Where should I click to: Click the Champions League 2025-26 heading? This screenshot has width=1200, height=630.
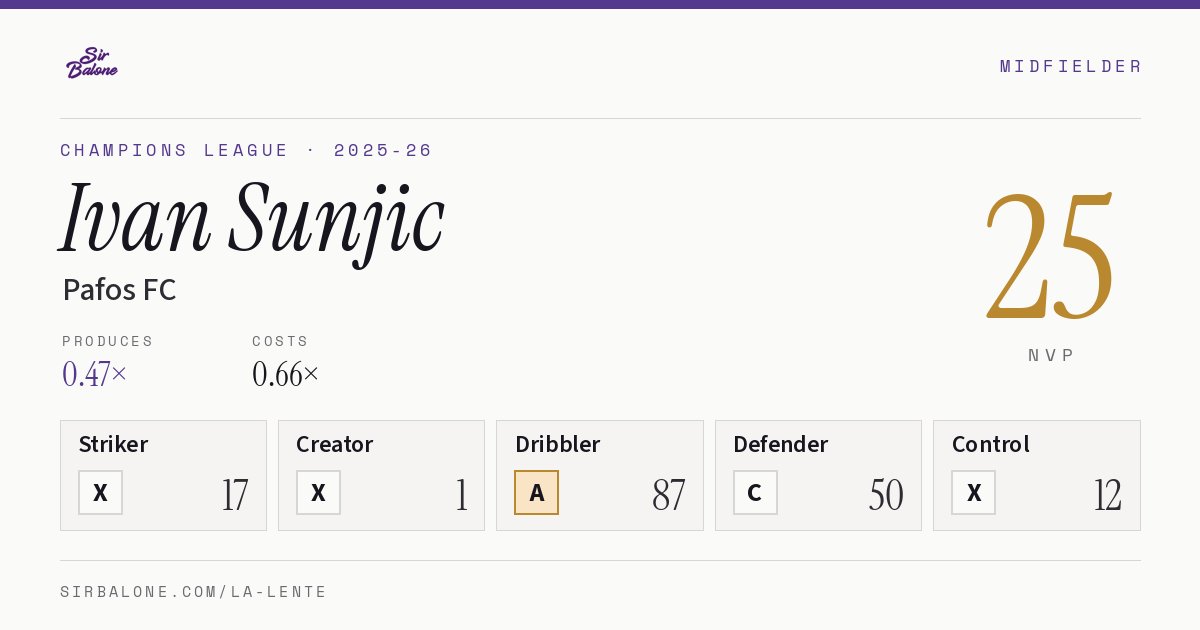tap(246, 150)
